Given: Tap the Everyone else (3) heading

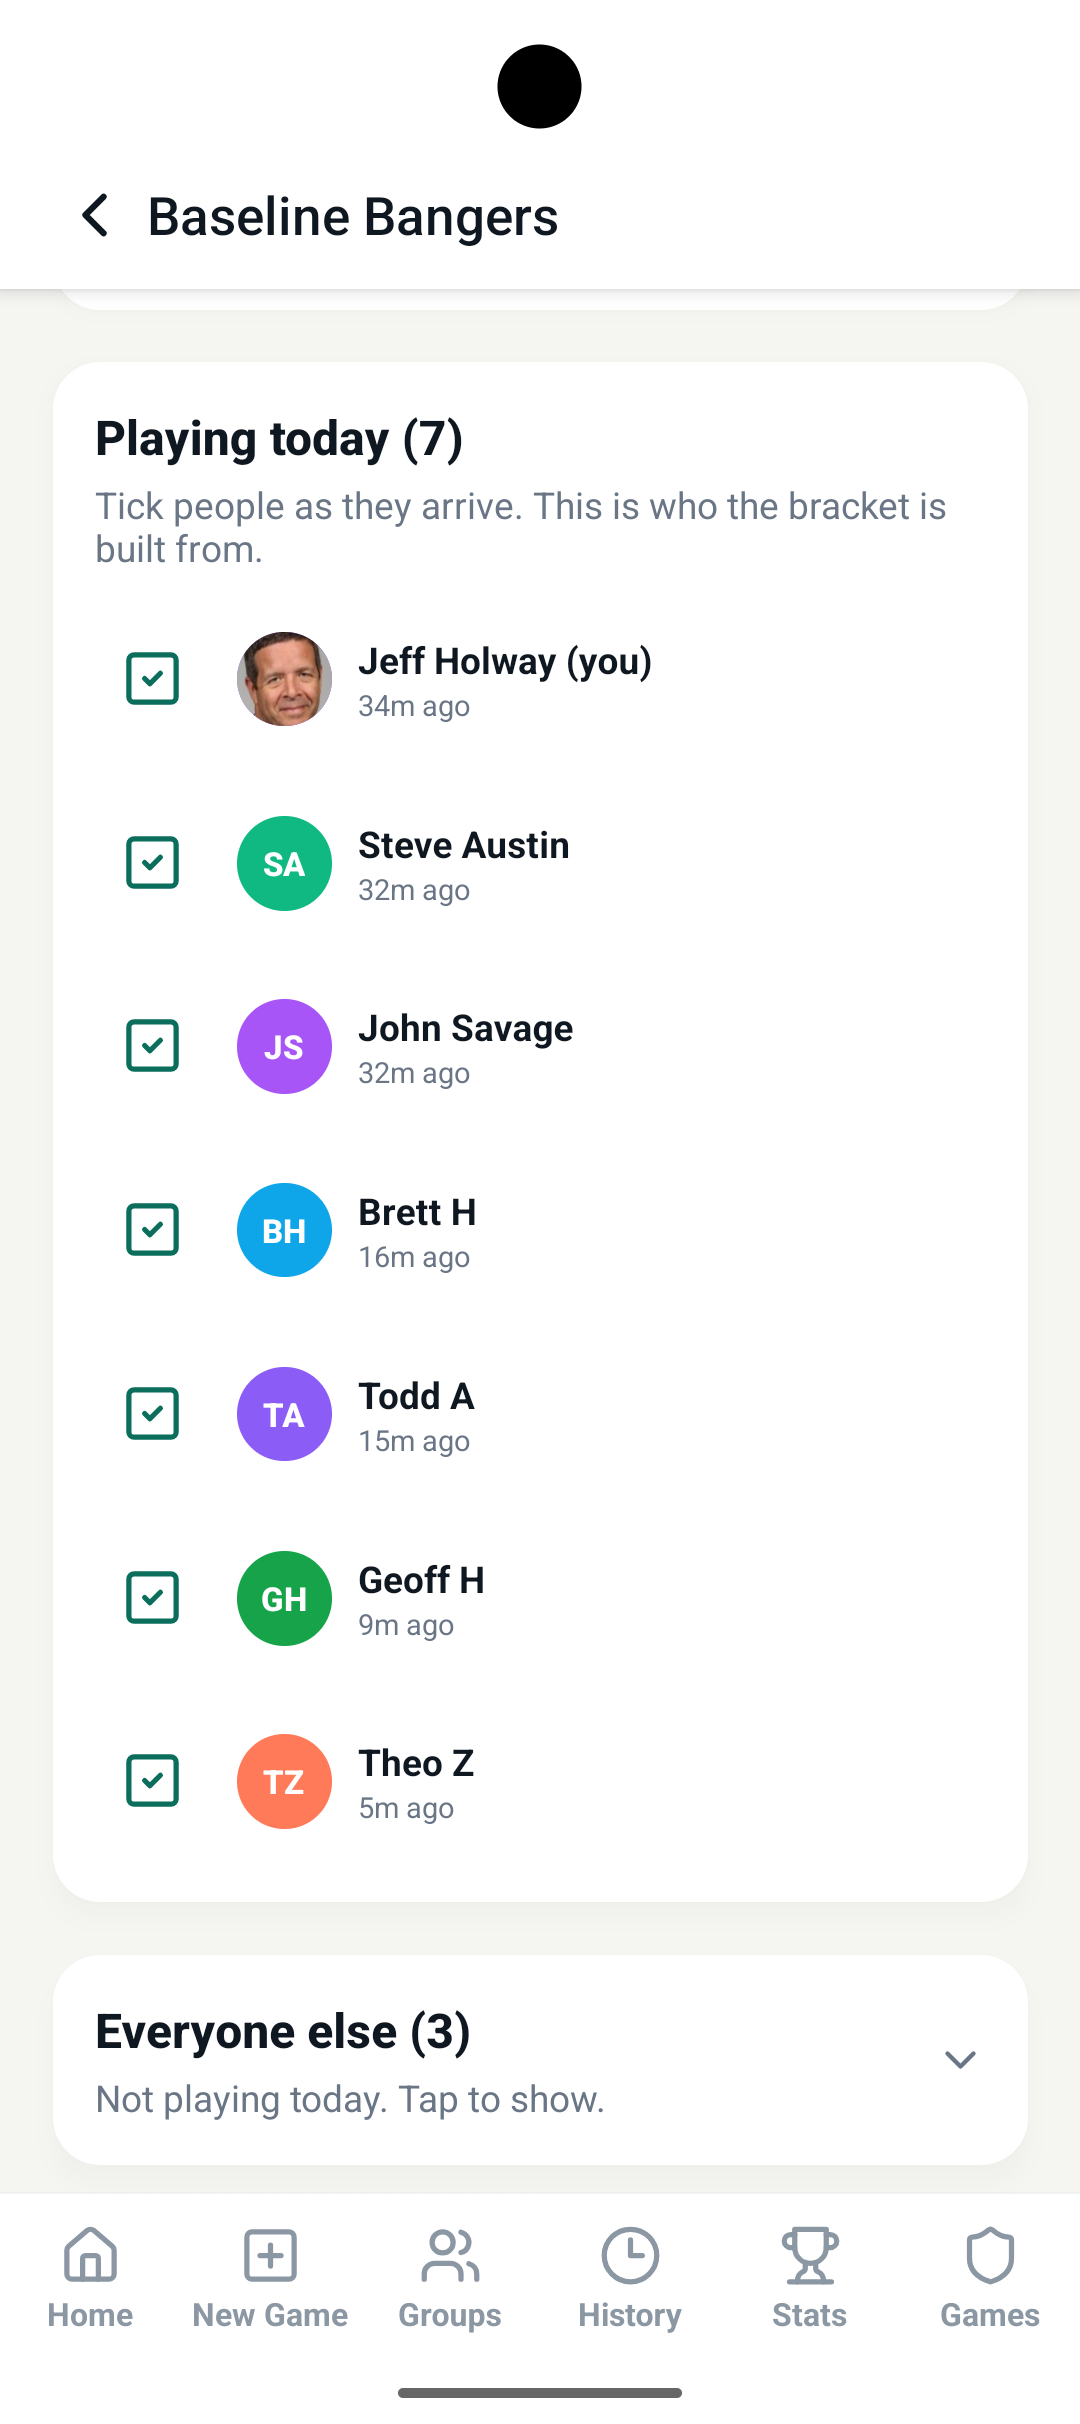Looking at the screenshot, I should pos(283,2032).
